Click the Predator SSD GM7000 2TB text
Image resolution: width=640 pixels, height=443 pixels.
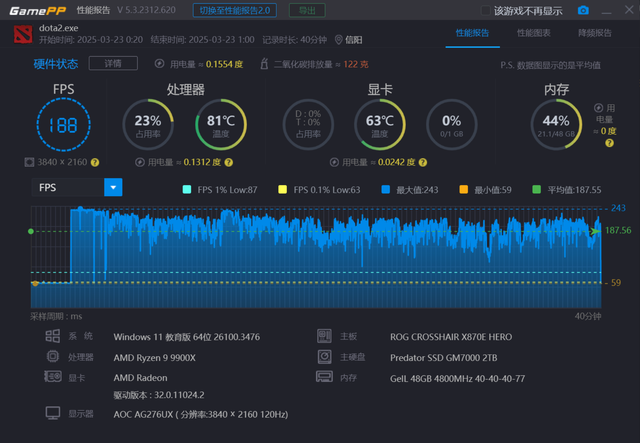point(444,358)
